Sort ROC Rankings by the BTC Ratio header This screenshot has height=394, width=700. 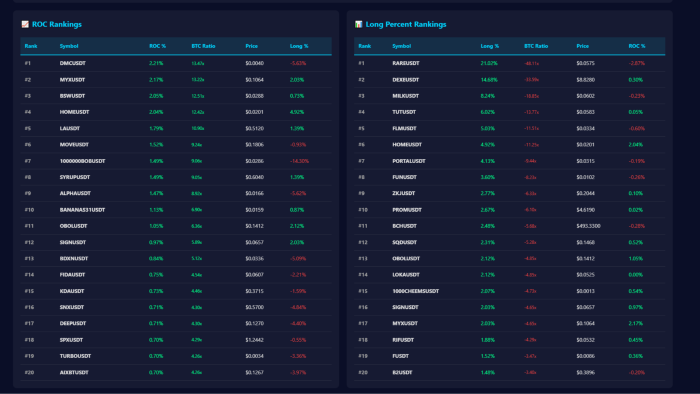(x=203, y=46)
